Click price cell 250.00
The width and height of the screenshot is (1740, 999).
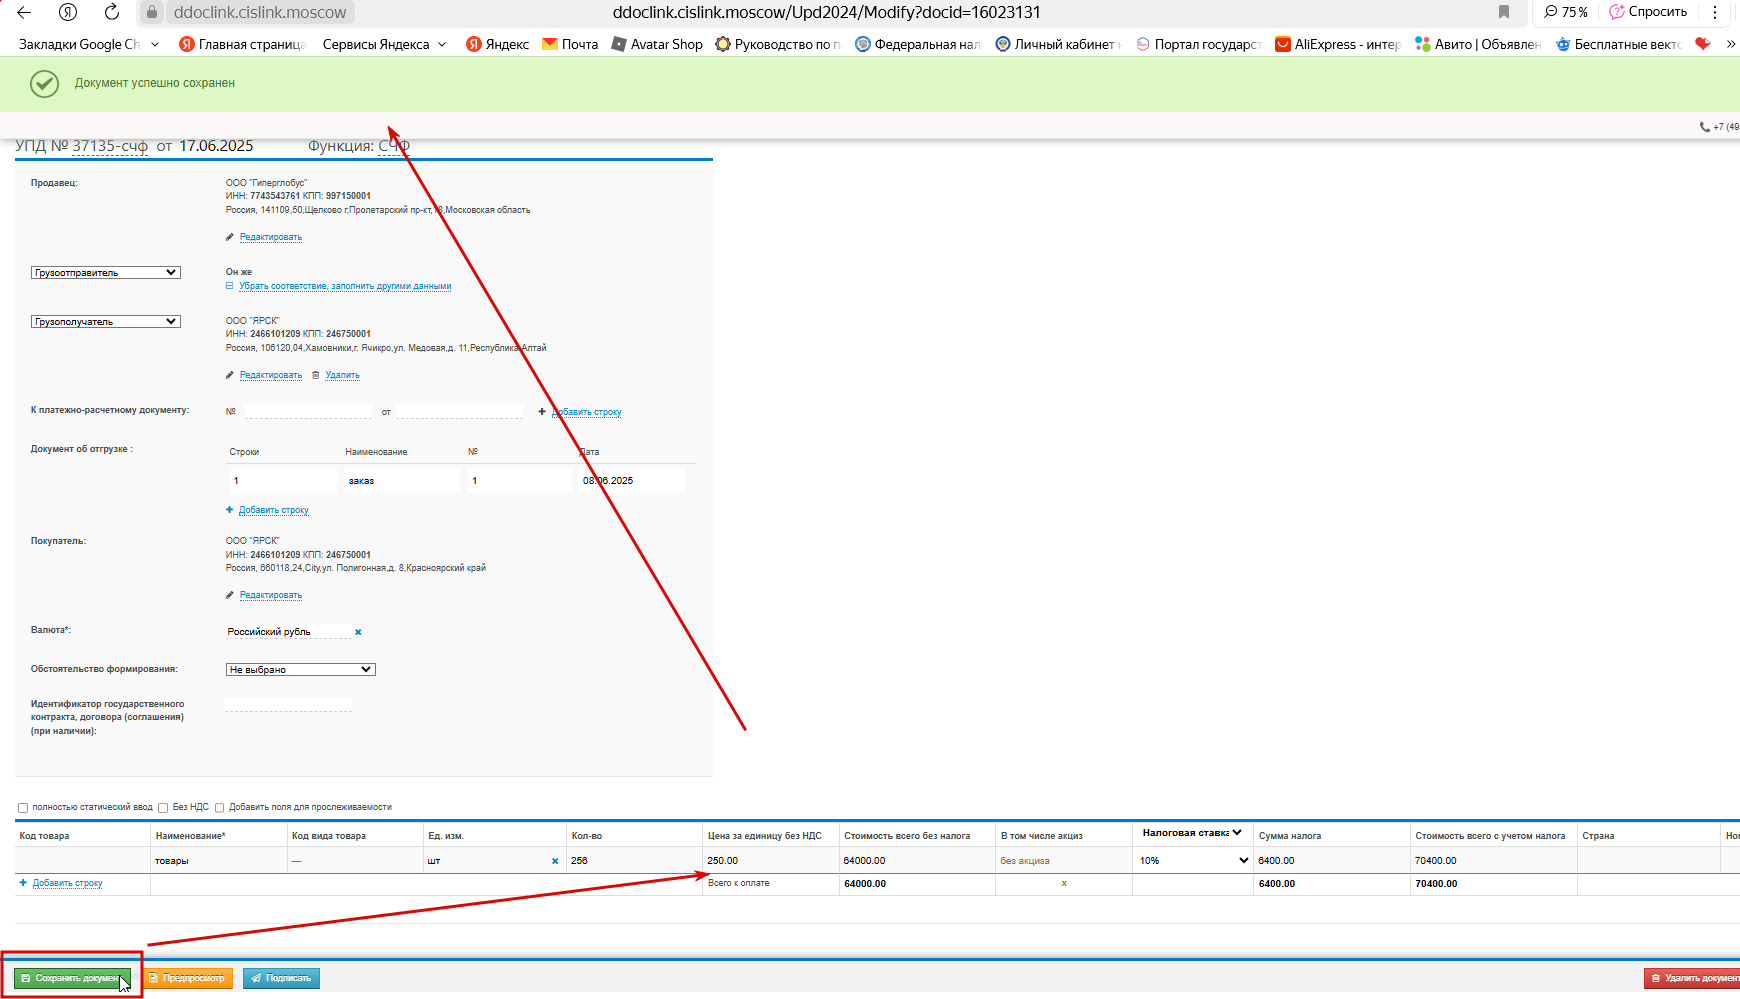pos(771,861)
